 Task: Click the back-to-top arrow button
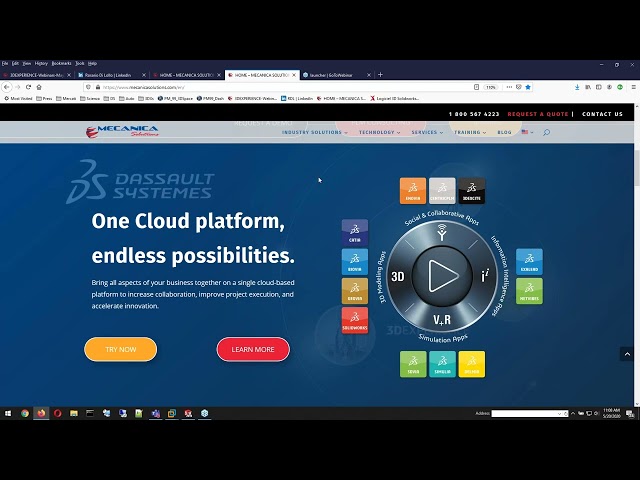coord(627,354)
